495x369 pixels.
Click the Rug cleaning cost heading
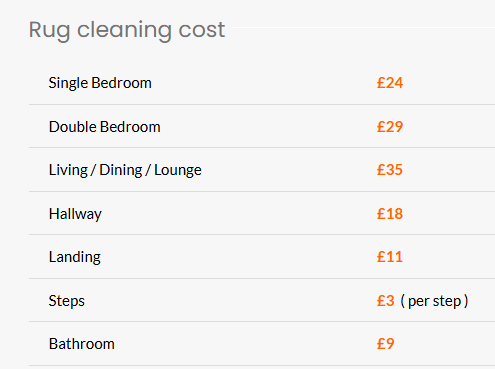127,30
